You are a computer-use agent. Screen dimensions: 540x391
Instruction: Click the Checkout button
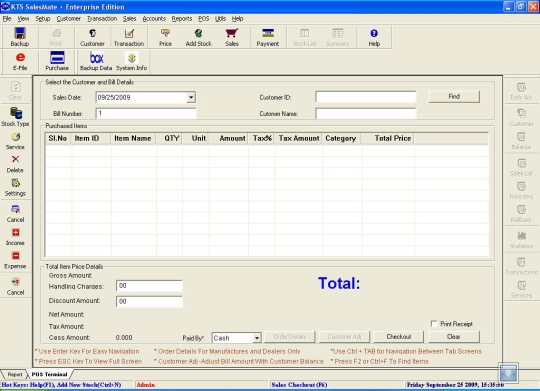tap(398, 337)
